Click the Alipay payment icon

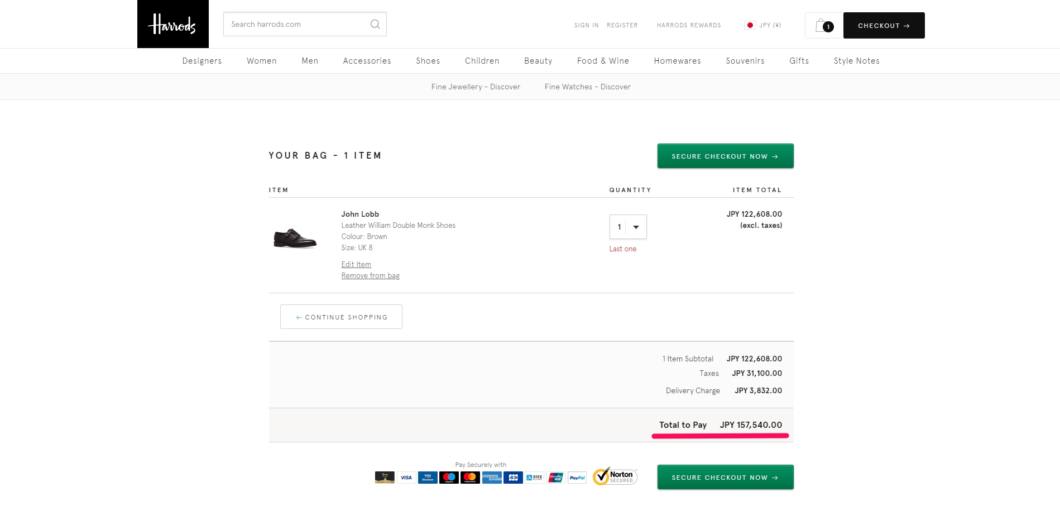coord(534,477)
